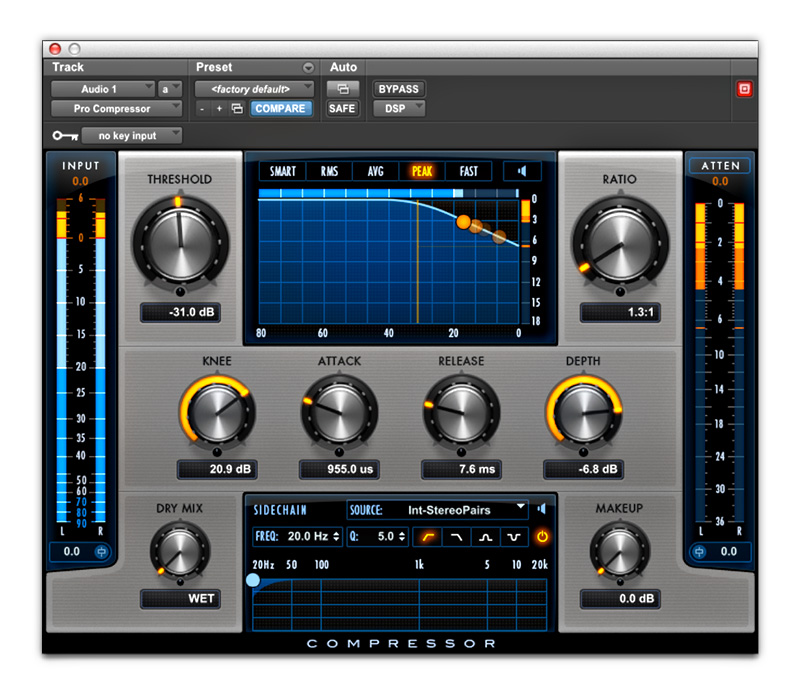Toggle the BYPASS button
Screen dimensions: 800x700
coord(398,89)
